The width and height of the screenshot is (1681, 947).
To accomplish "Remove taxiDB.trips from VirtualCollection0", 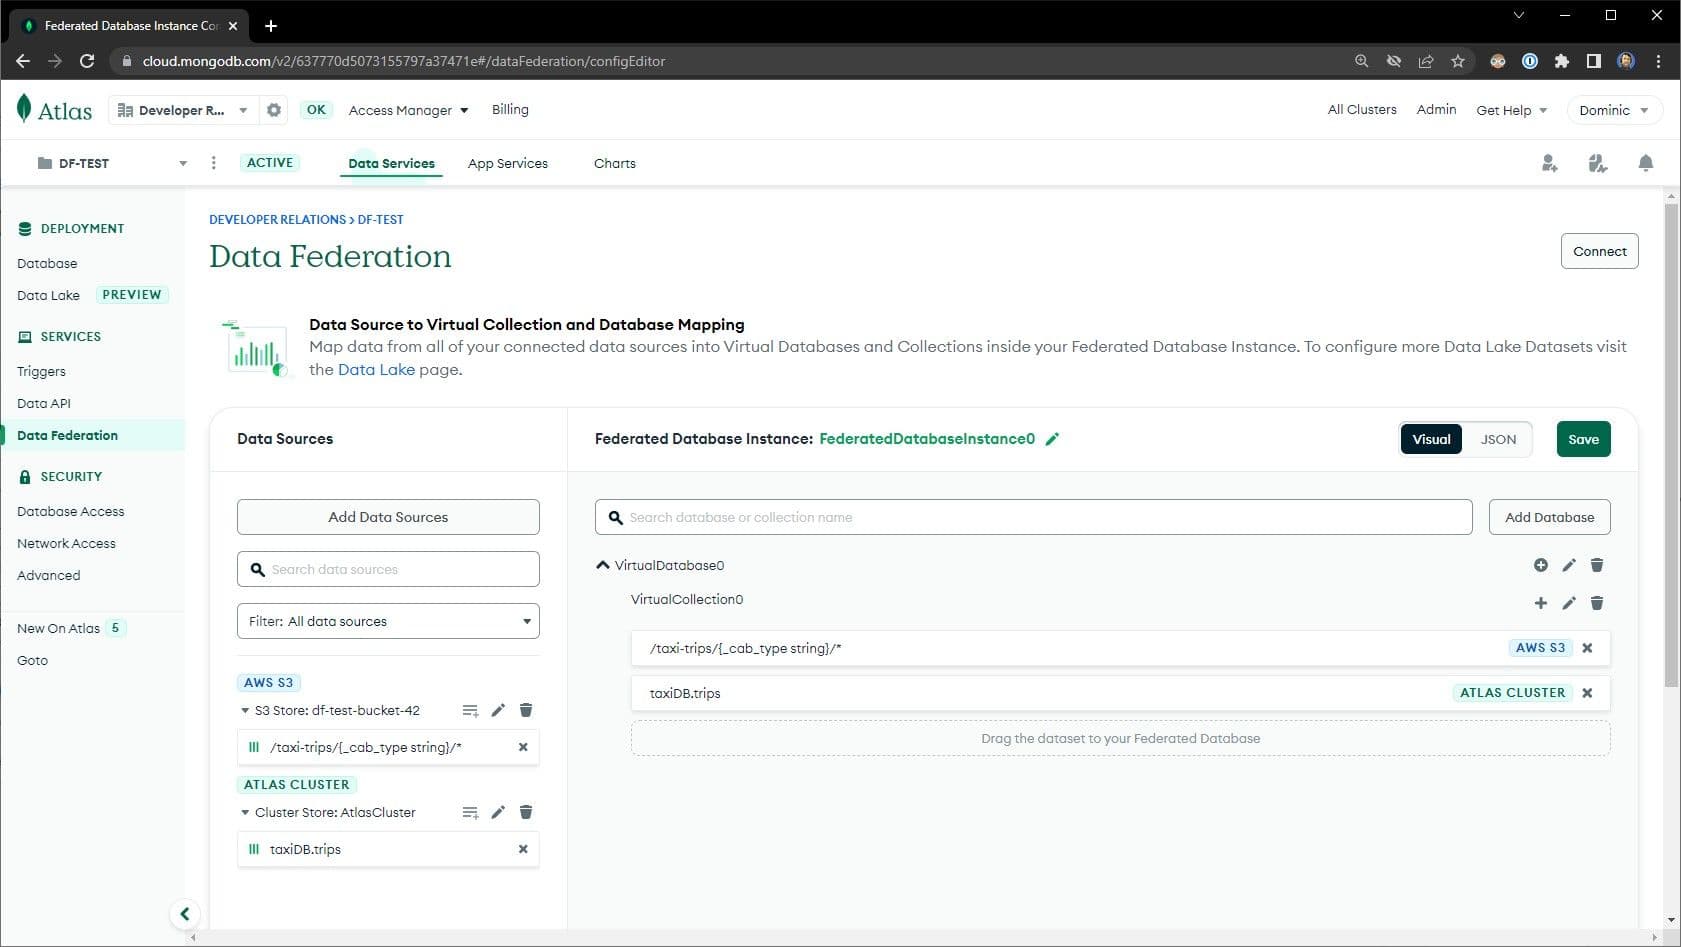I will [1587, 693].
